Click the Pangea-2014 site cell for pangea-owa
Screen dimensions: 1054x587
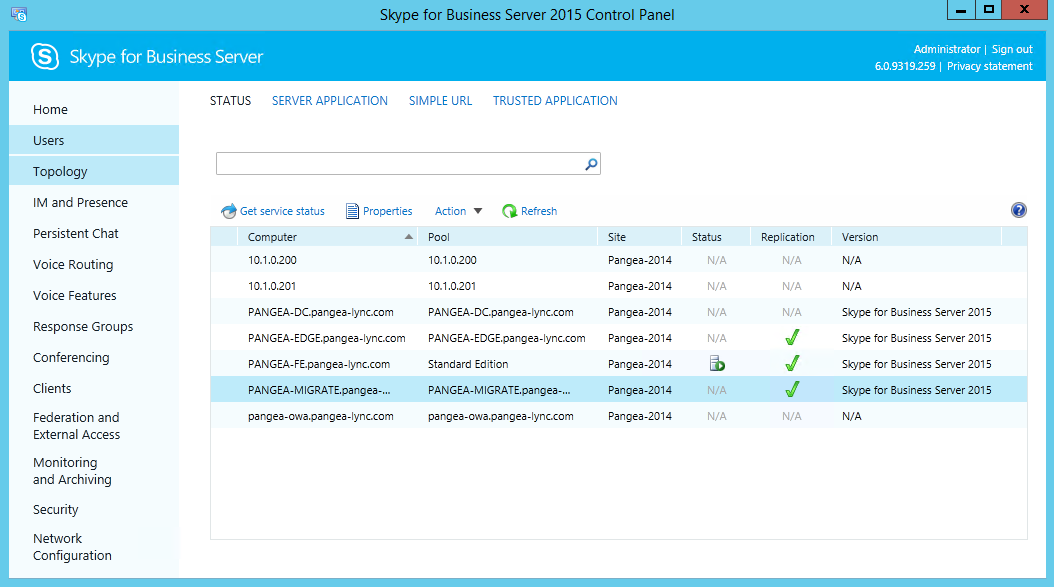(639, 416)
